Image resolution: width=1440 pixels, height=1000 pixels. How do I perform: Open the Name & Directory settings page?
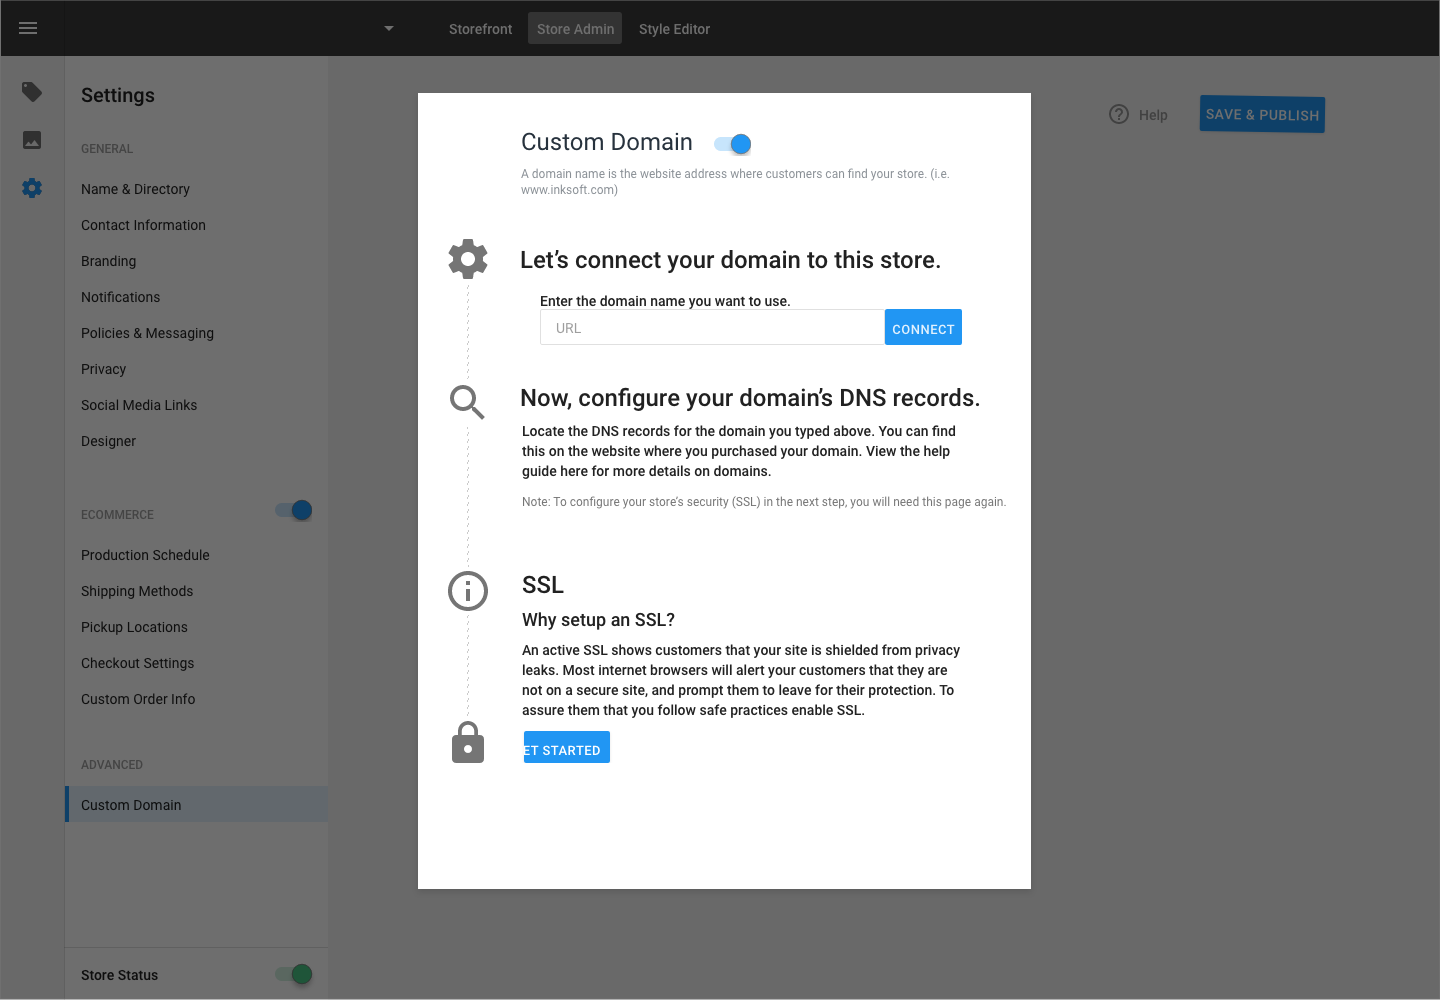pyautogui.click(x=135, y=189)
